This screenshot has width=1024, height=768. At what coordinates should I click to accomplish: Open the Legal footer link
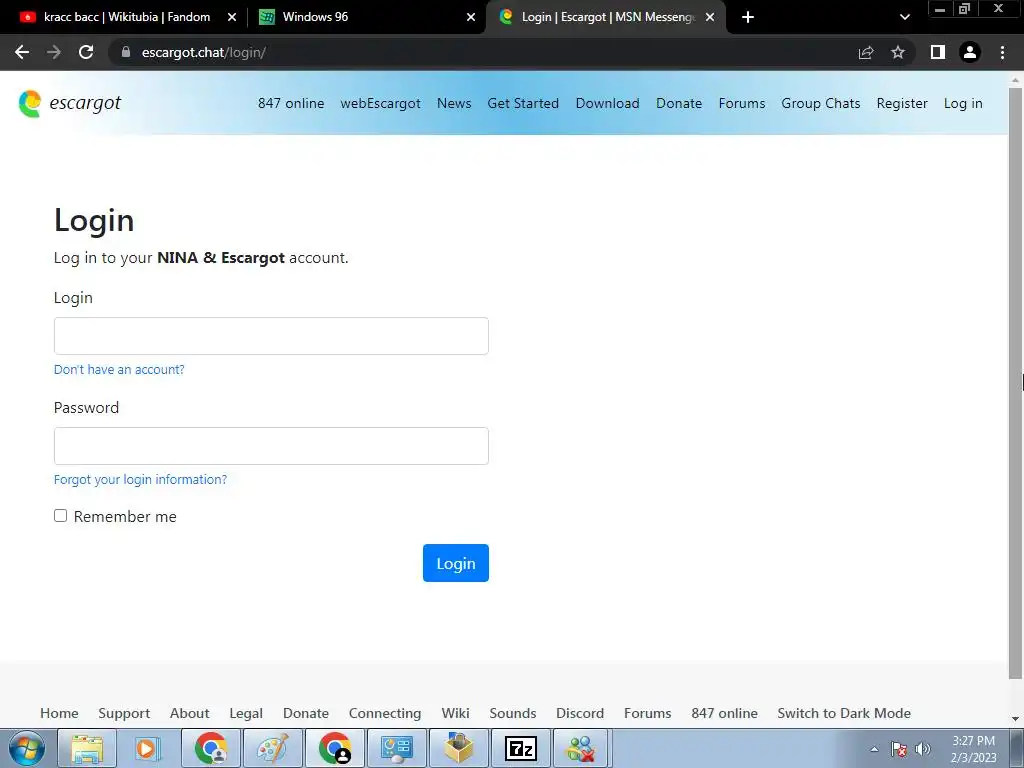coord(246,713)
